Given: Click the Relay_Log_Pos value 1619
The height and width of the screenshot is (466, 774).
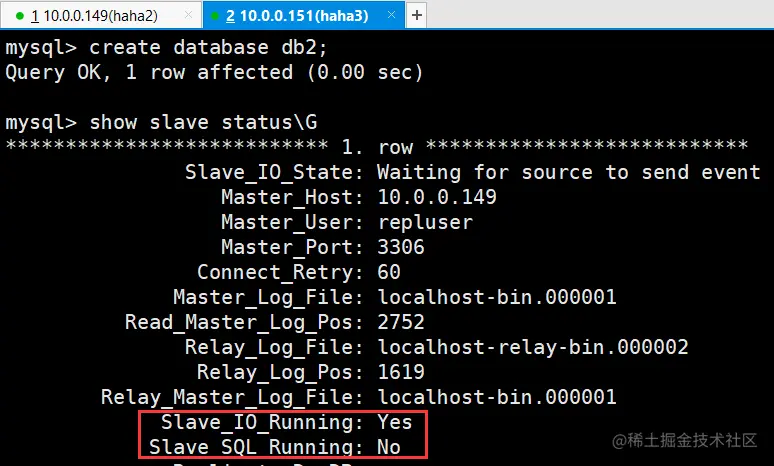Looking at the screenshot, I should coord(401,372).
